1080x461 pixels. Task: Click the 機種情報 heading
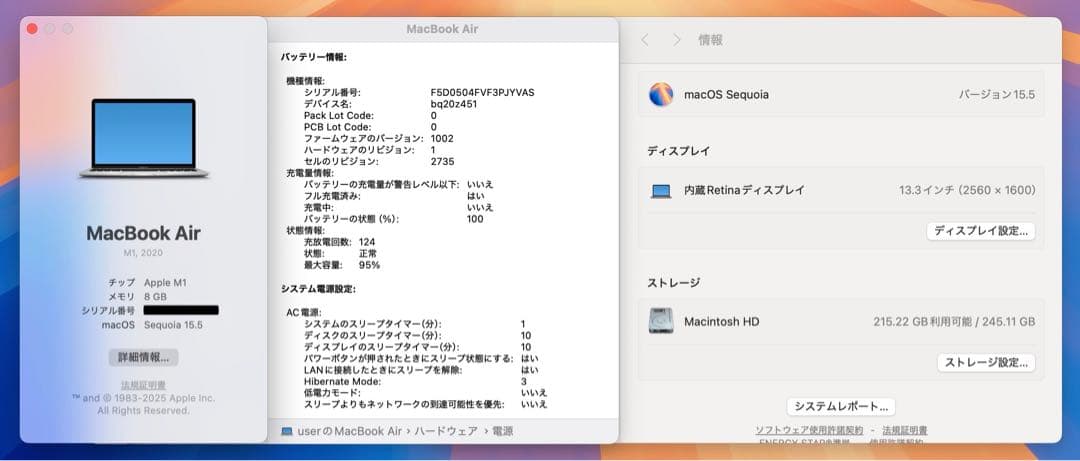coord(306,81)
